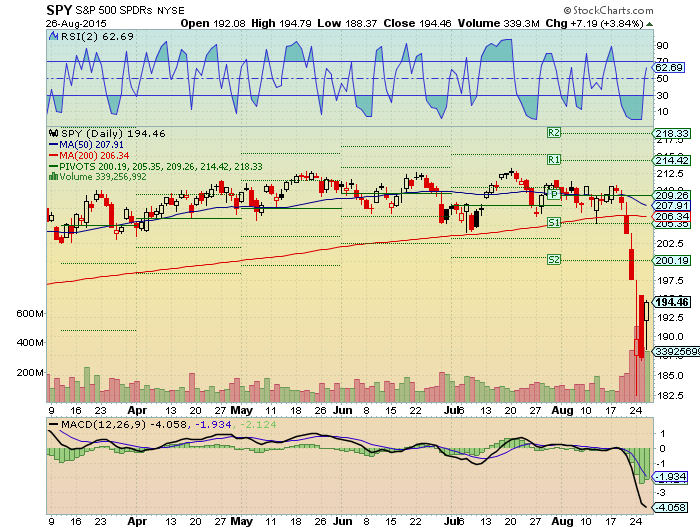The height and width of the screenshot is (530, 700).
Task: Click May on the price chart date axis
Action: point(242,410)
